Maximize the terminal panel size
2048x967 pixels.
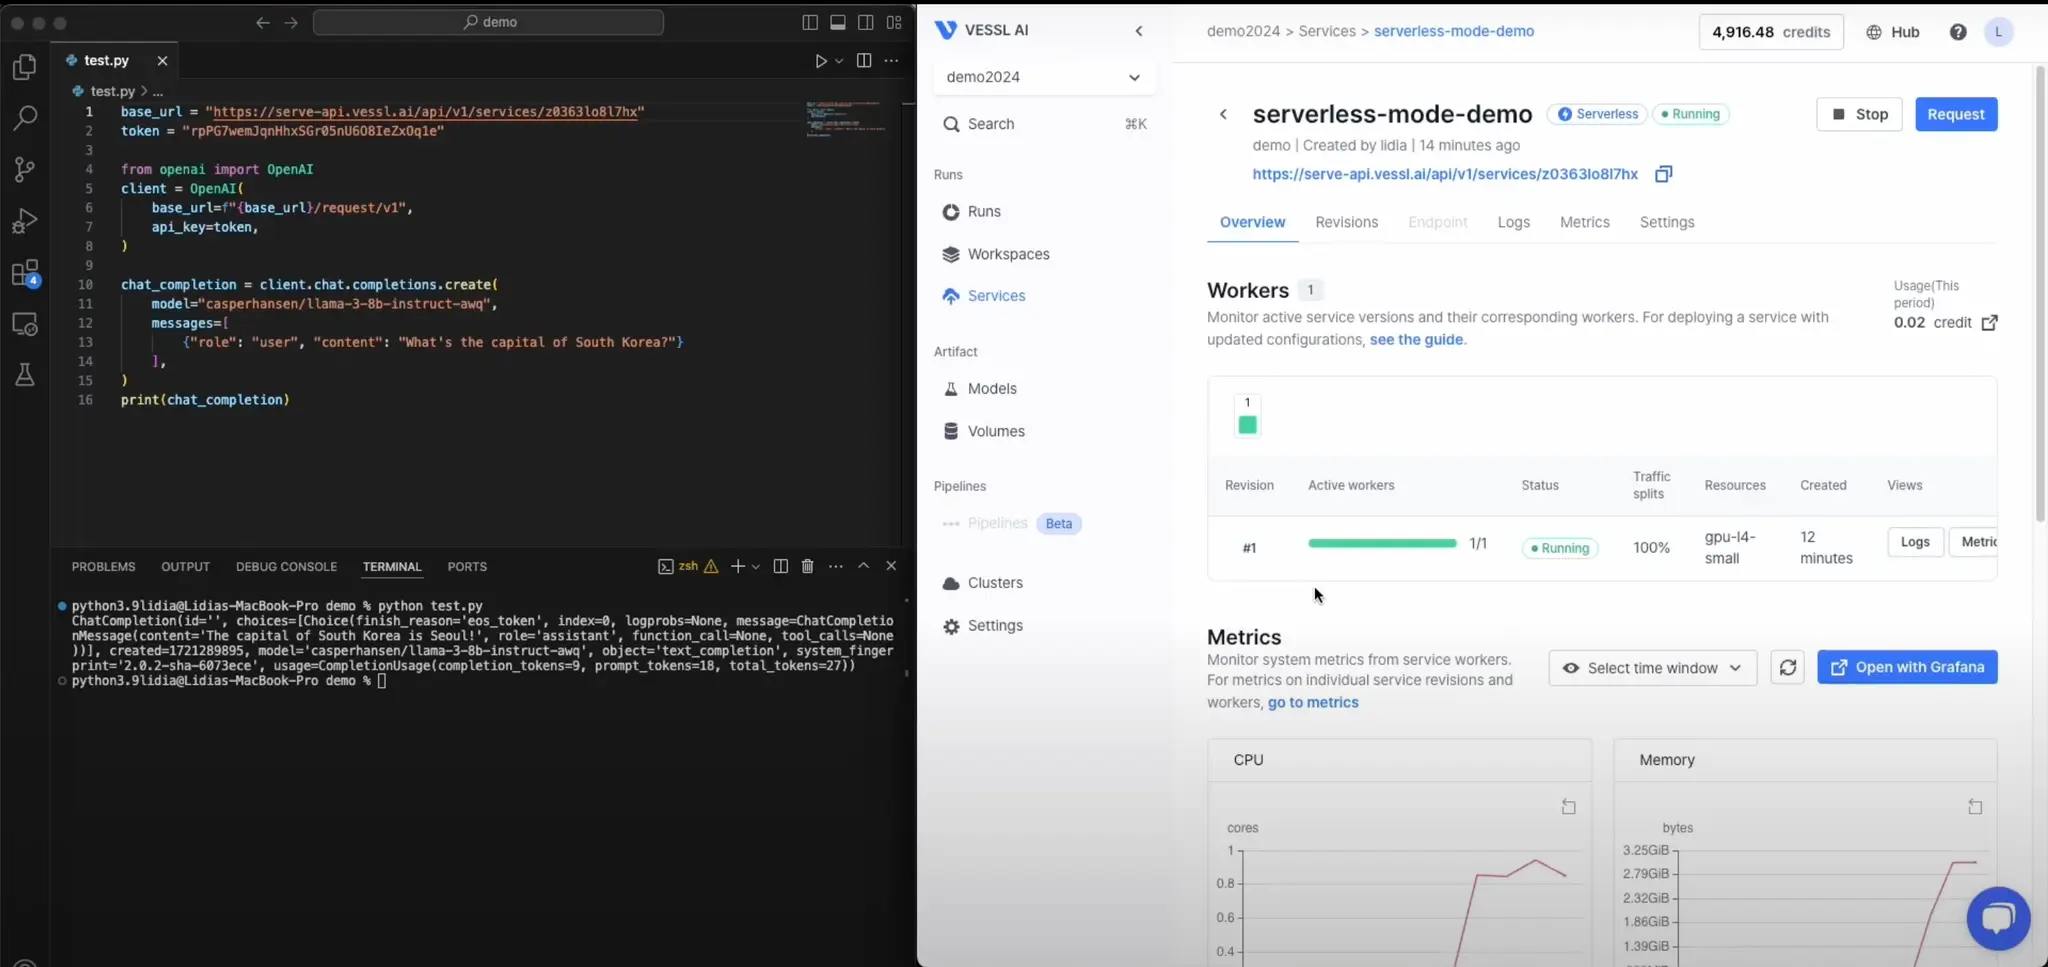864,566
